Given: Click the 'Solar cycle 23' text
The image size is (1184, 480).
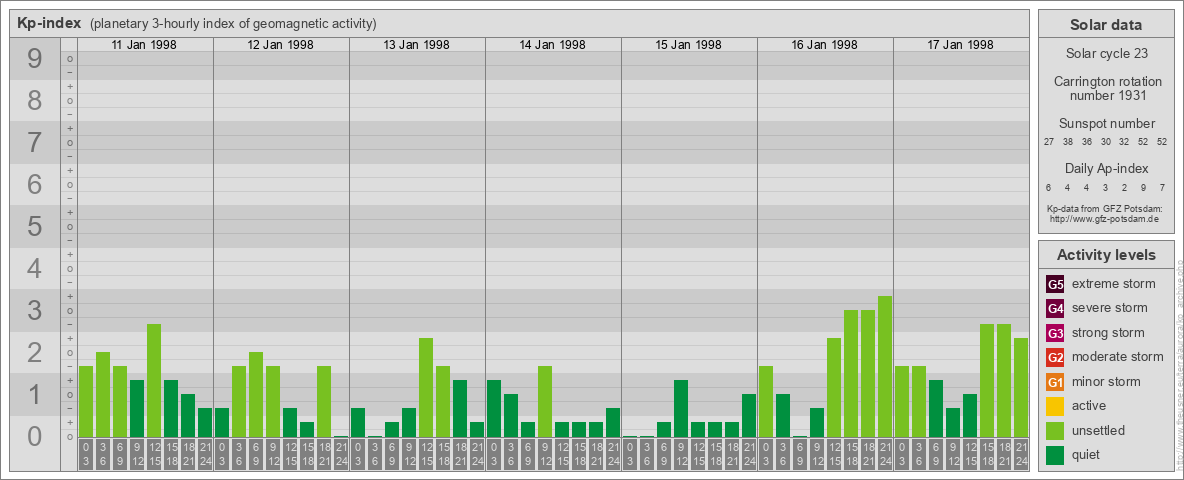Looking at the screenshot, I should click(x=1106, y=54).
